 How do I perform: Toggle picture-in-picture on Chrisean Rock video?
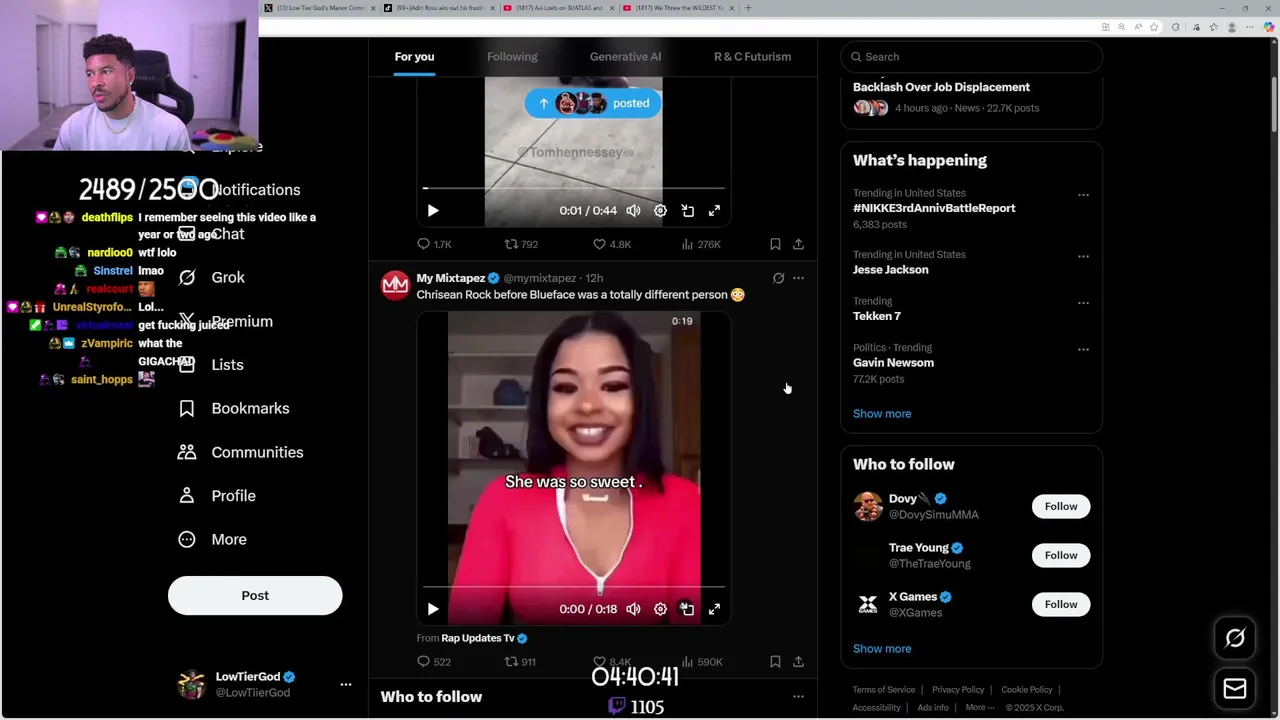click(687, 609)
